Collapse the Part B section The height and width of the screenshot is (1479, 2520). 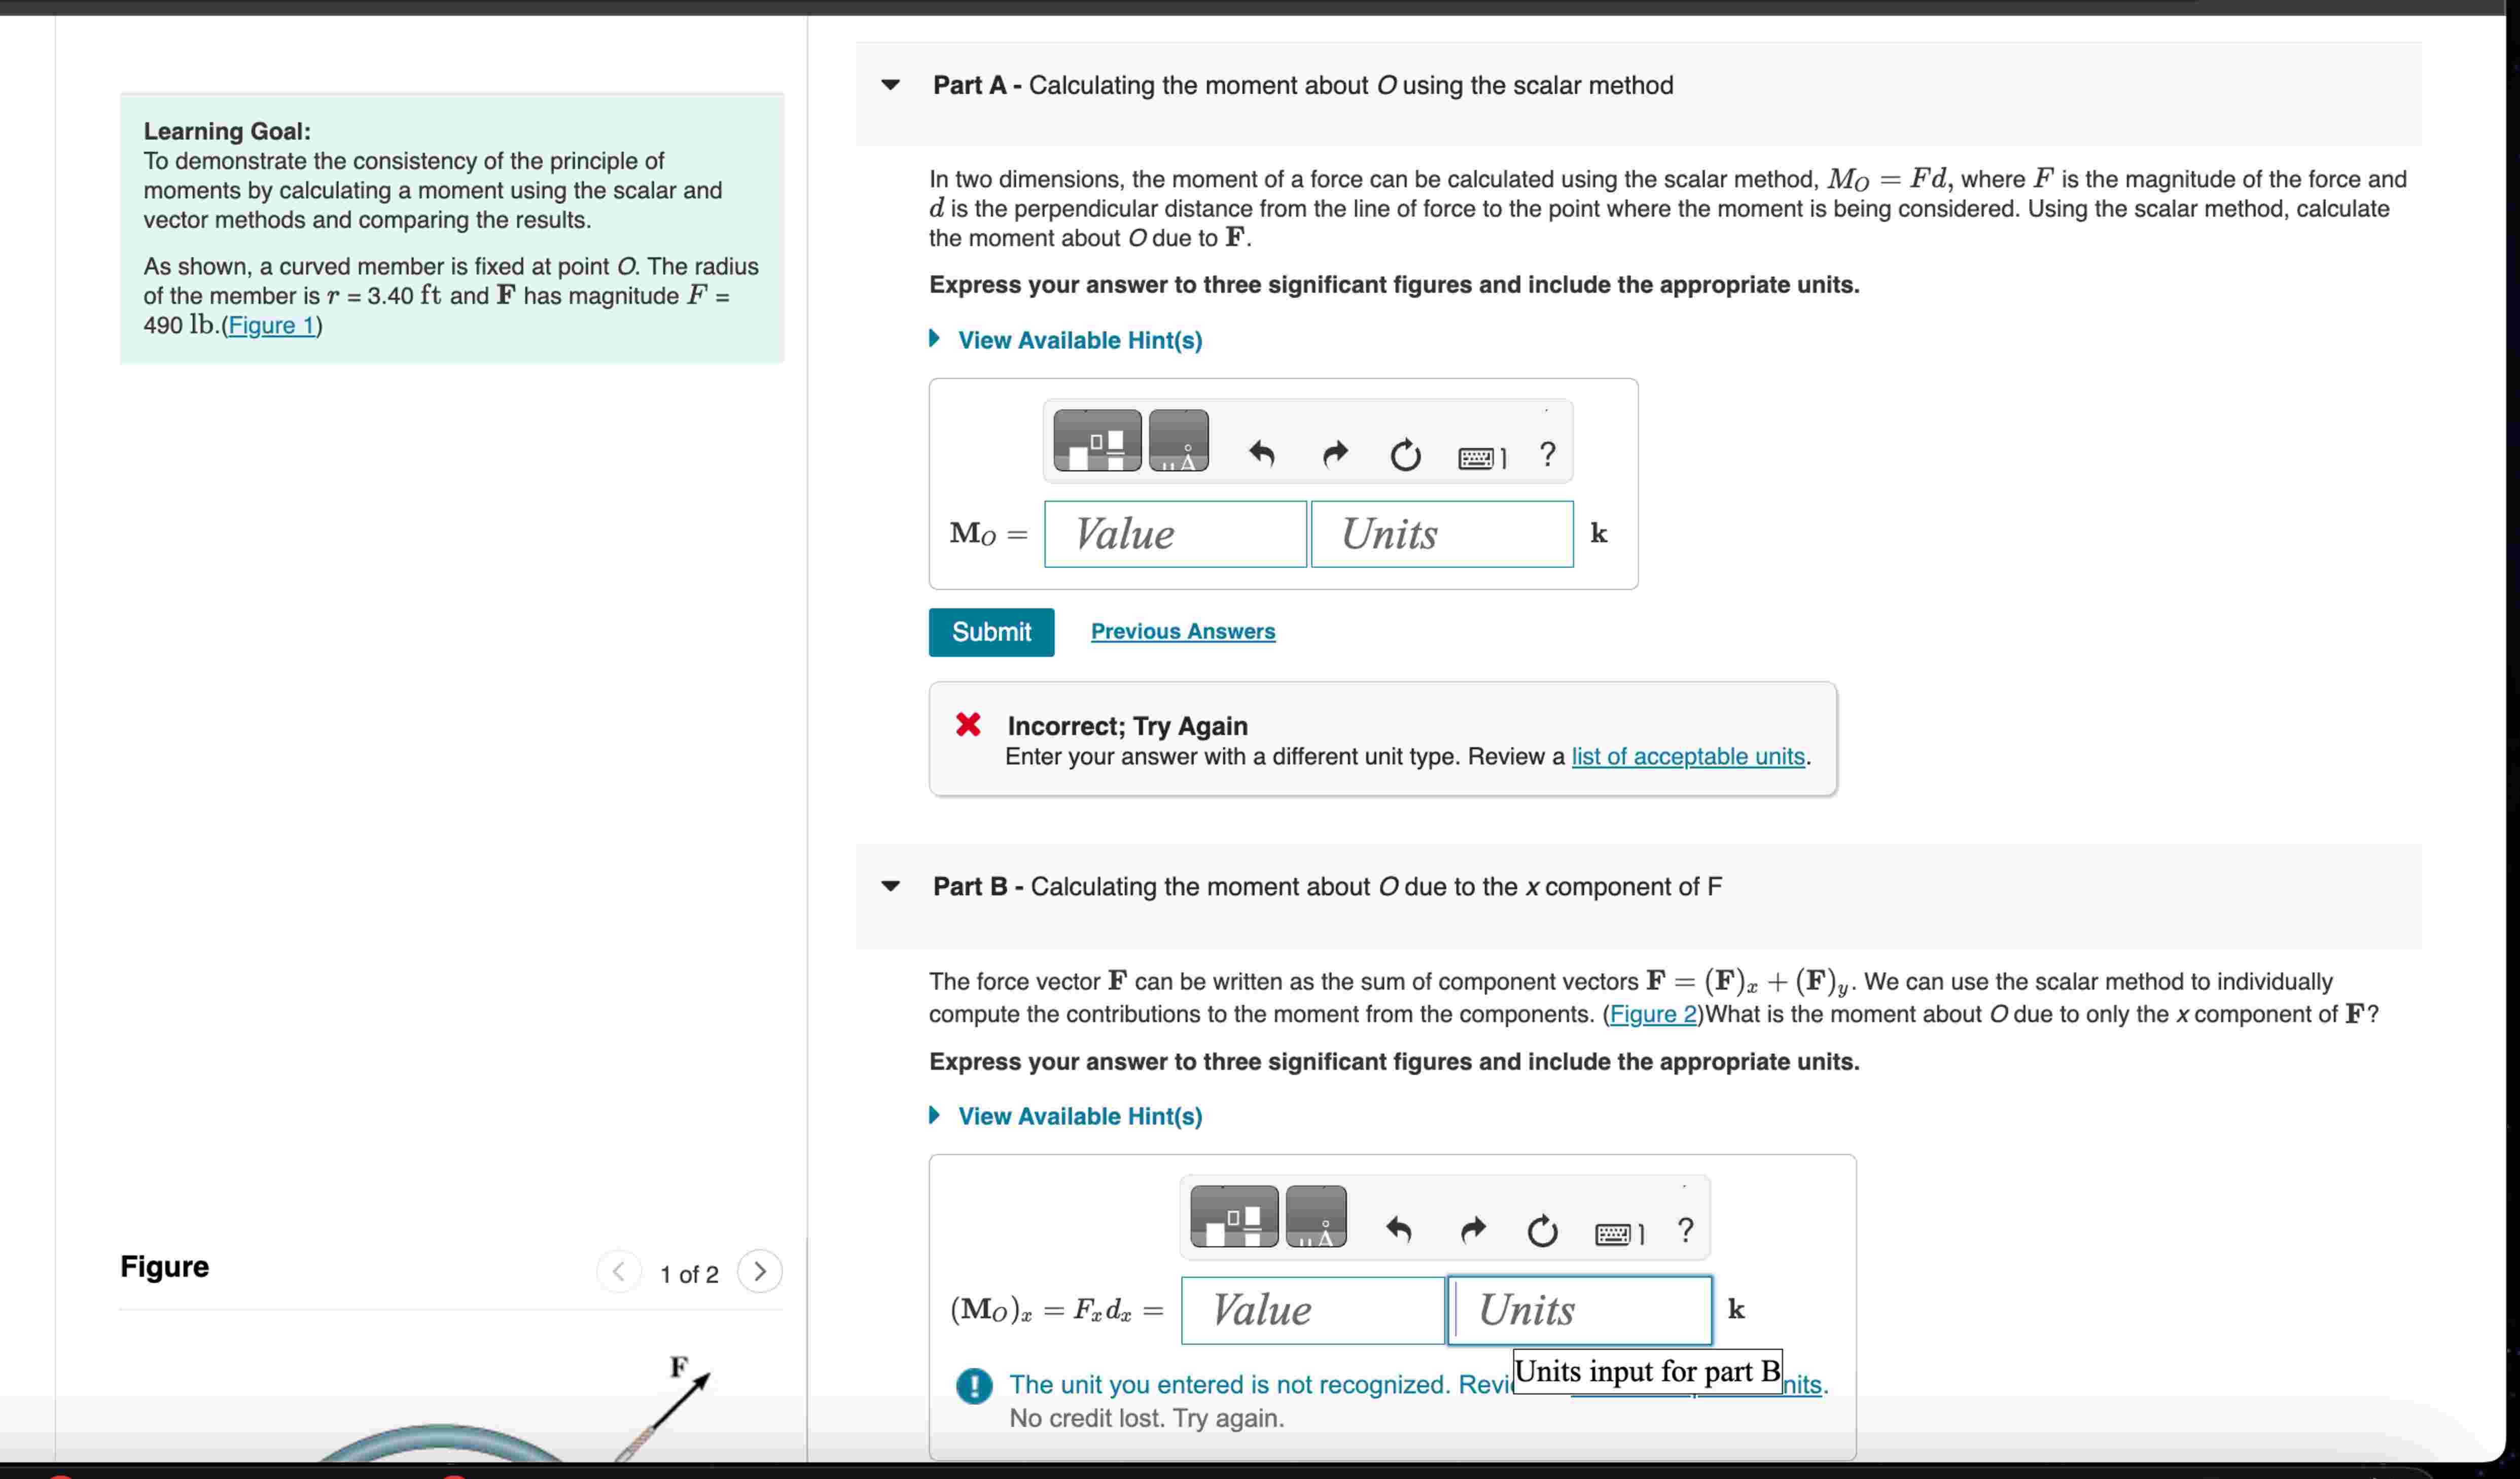coord(889,886)
